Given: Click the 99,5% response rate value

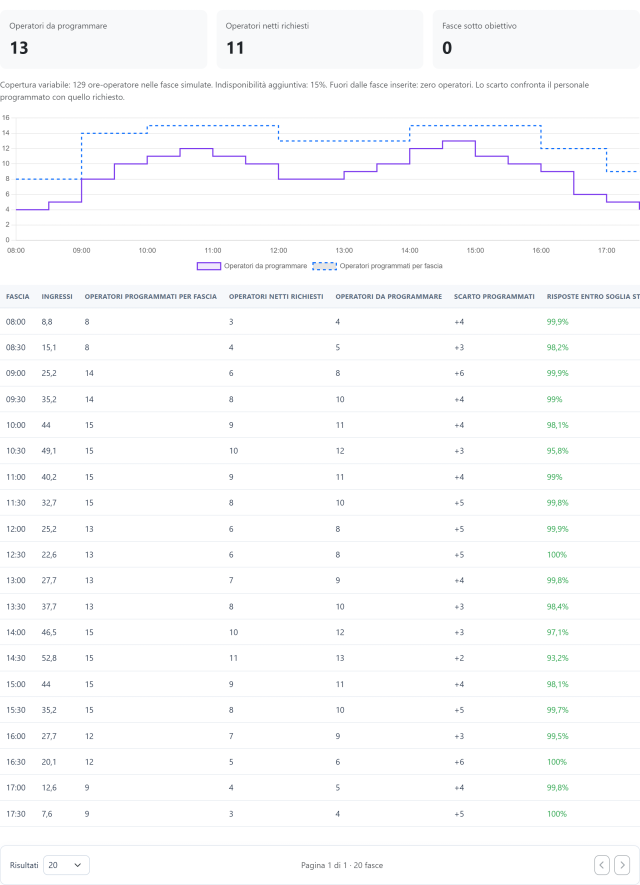Looking at the screenshot, I should [x=558, y=736].
